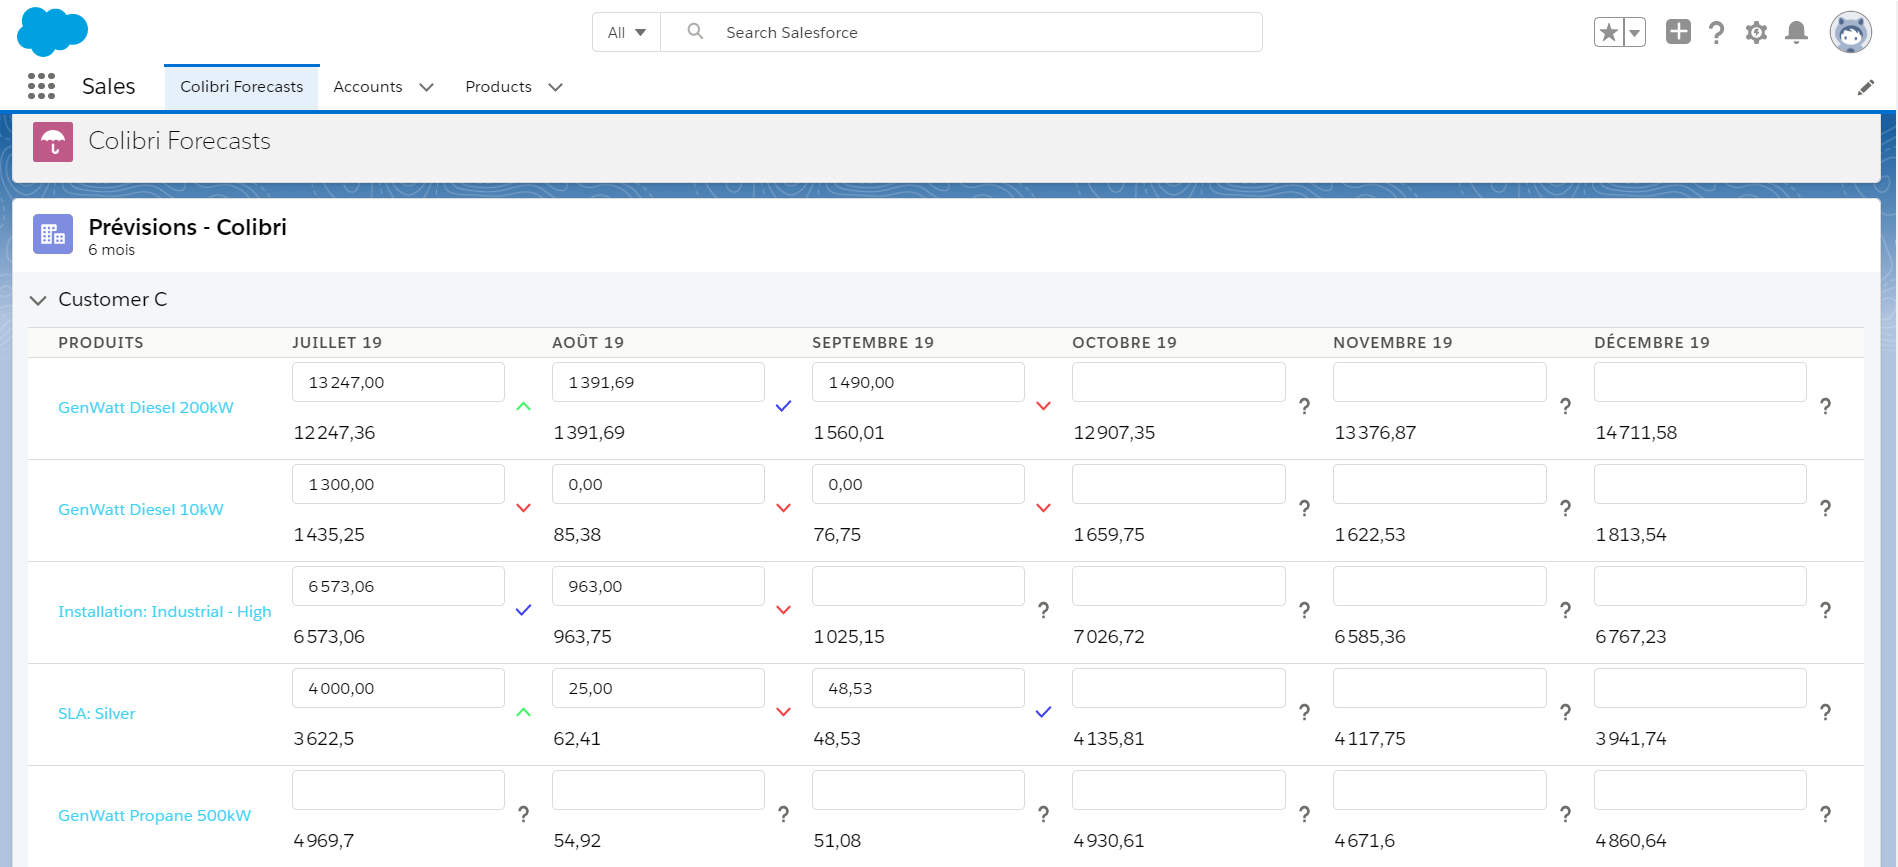Collapse the Customer C section
Viewport: 1898px width, 867px height.
(39, 300)
